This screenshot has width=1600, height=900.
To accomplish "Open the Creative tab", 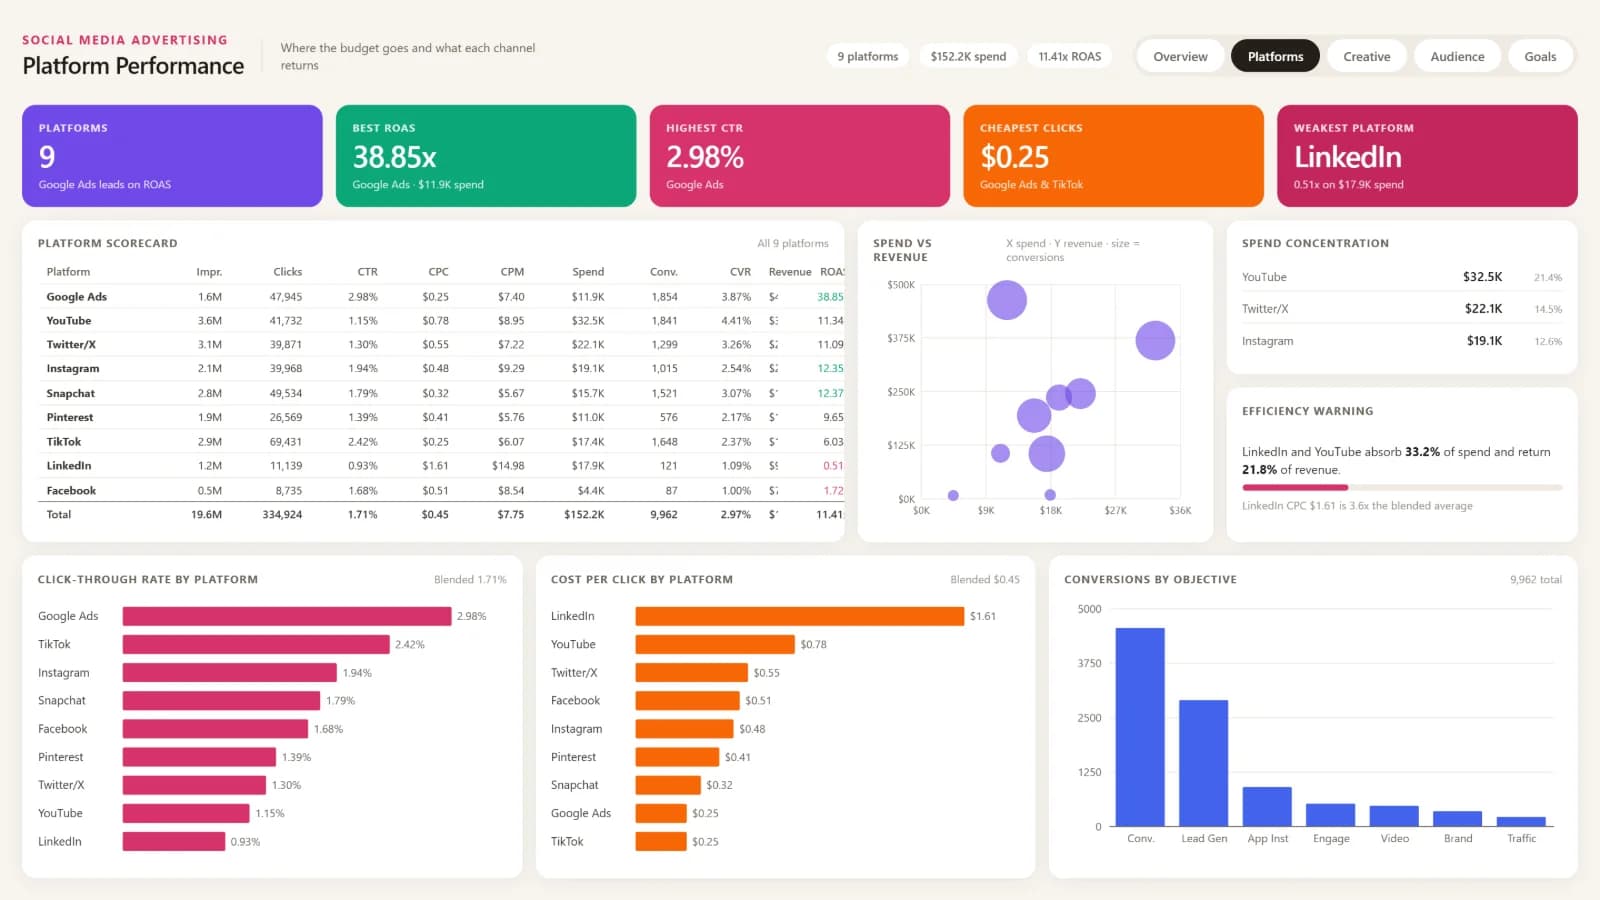I will pos(1366,56).
